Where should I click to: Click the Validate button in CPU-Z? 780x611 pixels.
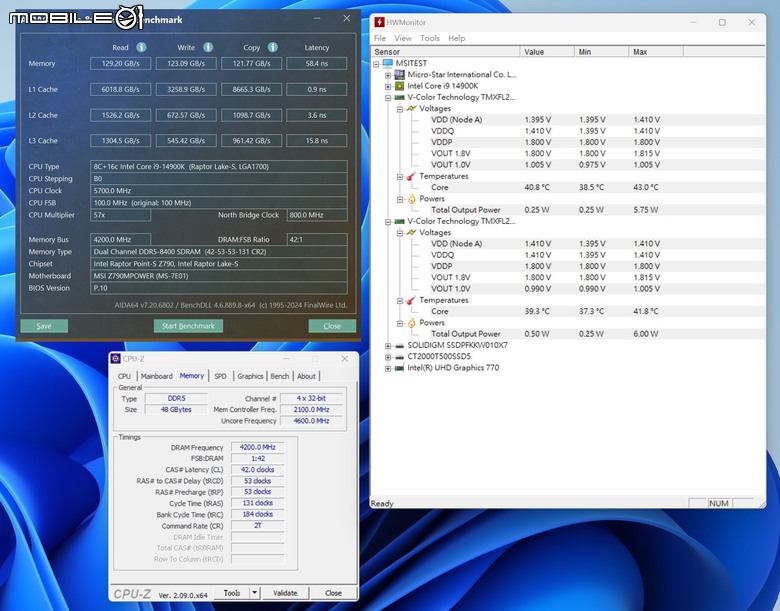coord(285,593)
